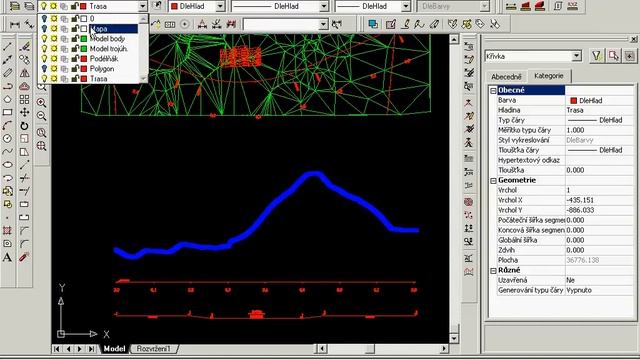Click the Quick Select funnel icon
This screenshot has height=360, width=640.
click(597, 56)
